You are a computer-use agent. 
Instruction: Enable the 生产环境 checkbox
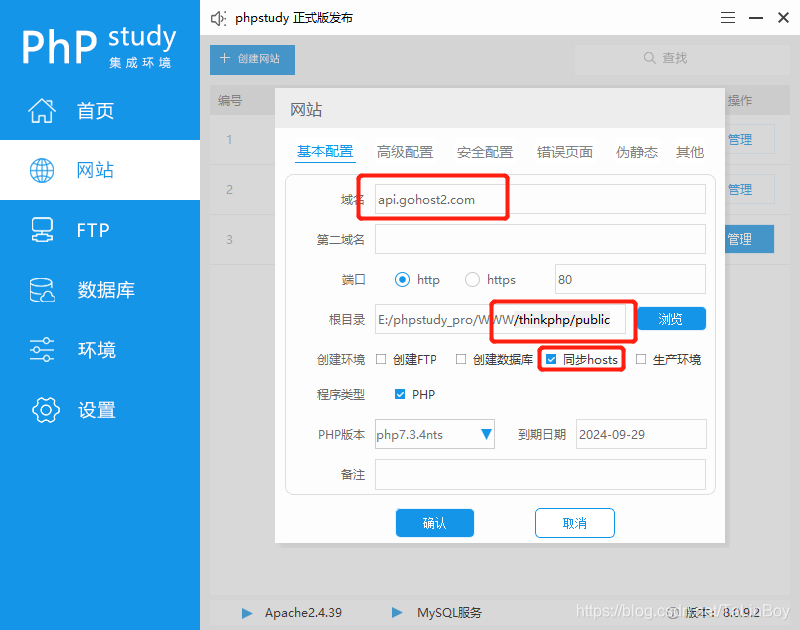[641, 359]
